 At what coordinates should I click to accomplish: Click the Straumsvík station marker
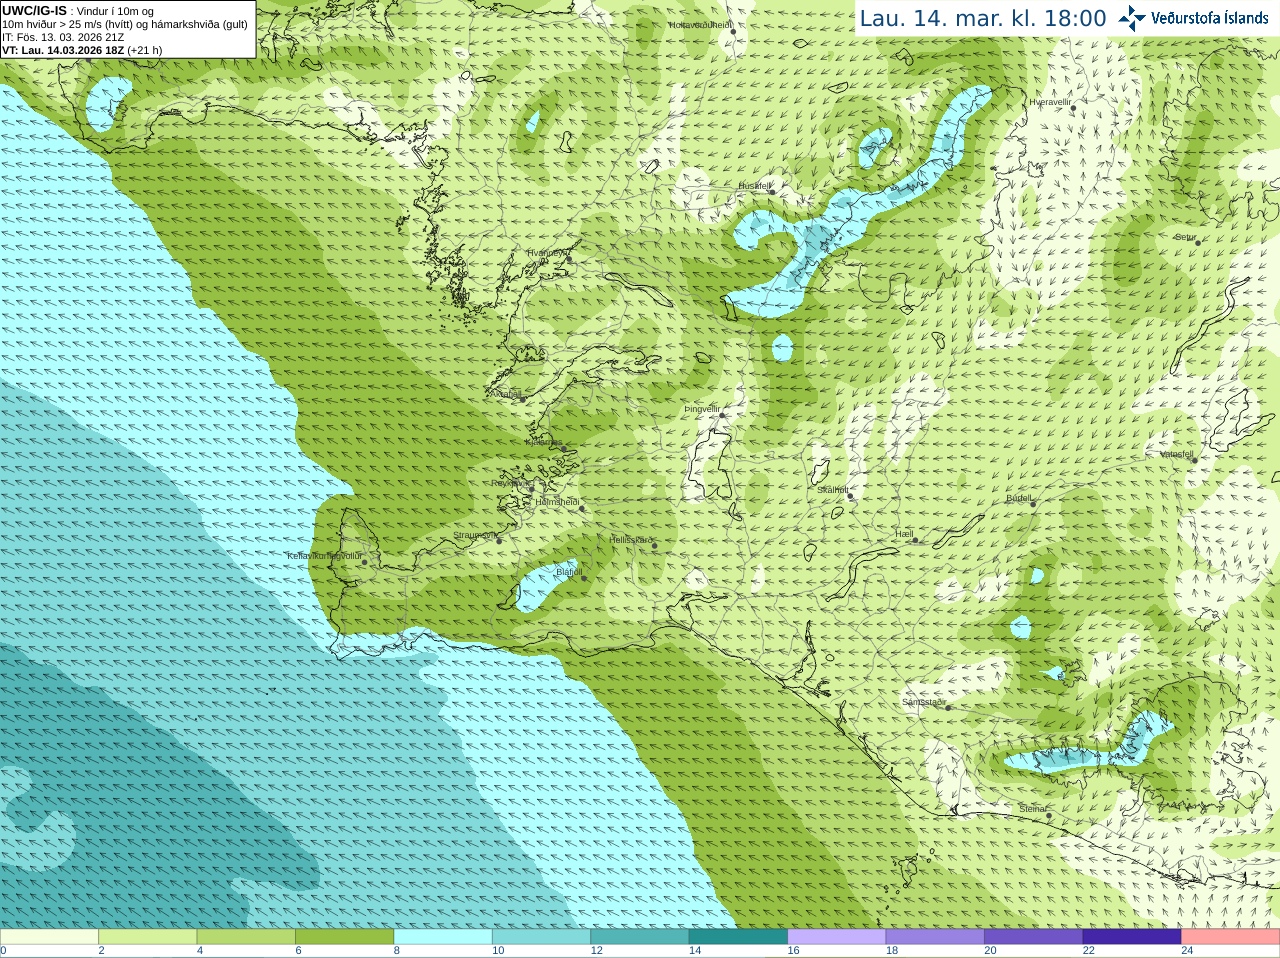coord(499,541)
